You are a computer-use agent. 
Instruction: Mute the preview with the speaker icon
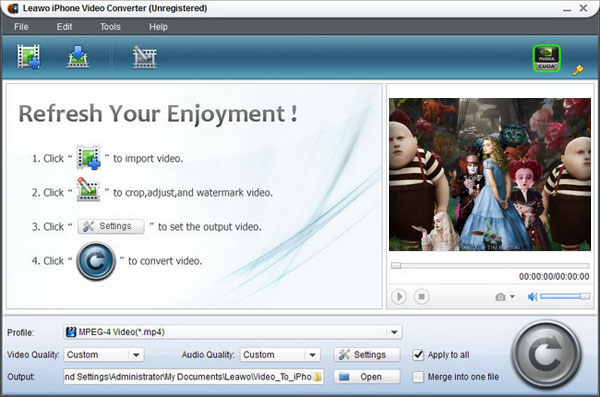tap(532, 297)
